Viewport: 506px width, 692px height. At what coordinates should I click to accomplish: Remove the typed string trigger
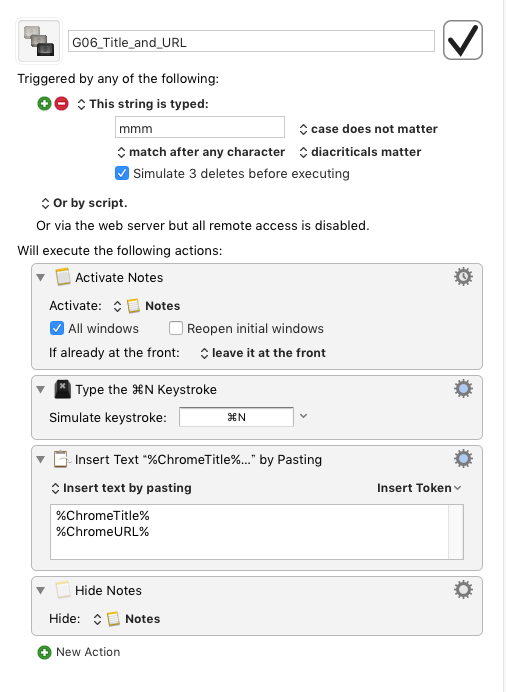tap(61, 104)
